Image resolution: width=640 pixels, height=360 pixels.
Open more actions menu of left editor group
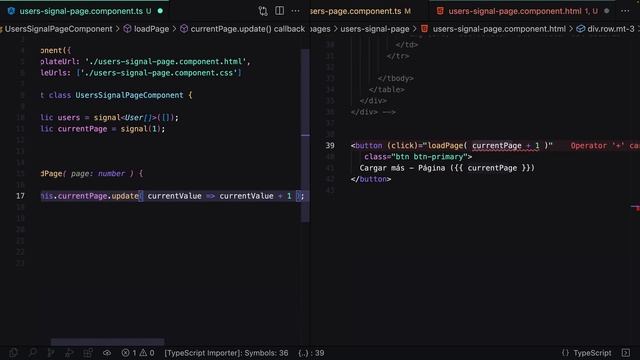[296, 11]
